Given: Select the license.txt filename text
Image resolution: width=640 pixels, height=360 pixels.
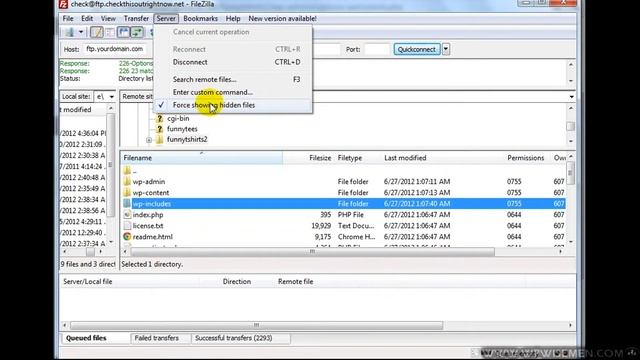Looking at the screenshot, I should pyautogui.click(x=148, y=226).
